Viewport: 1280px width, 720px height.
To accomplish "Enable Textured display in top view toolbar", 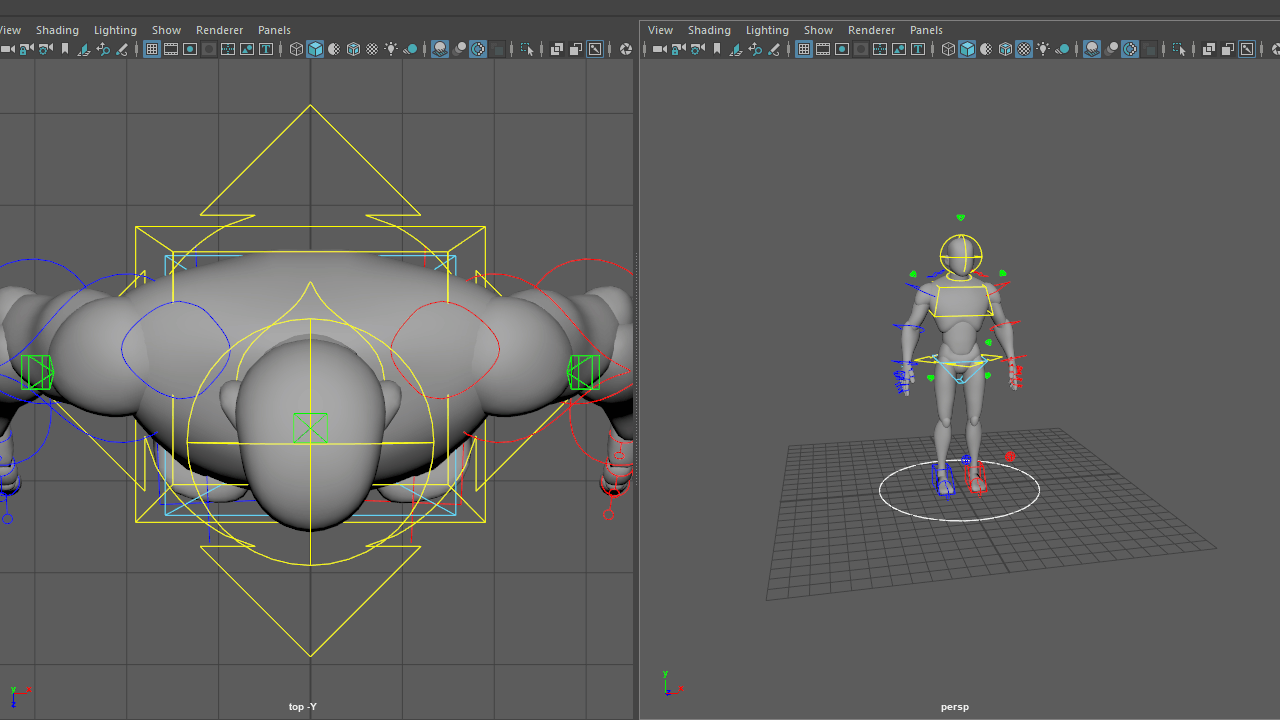I will [x=372, y=49].
